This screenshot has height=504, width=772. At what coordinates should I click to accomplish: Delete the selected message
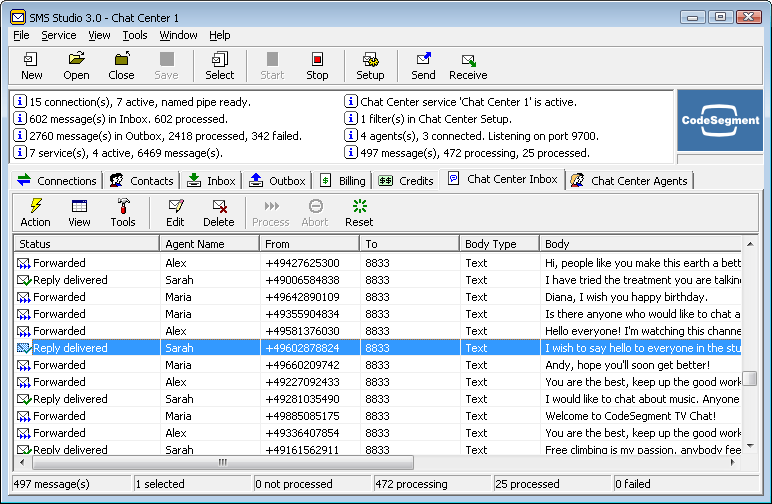pyautogui.click(x=218, y=213)
